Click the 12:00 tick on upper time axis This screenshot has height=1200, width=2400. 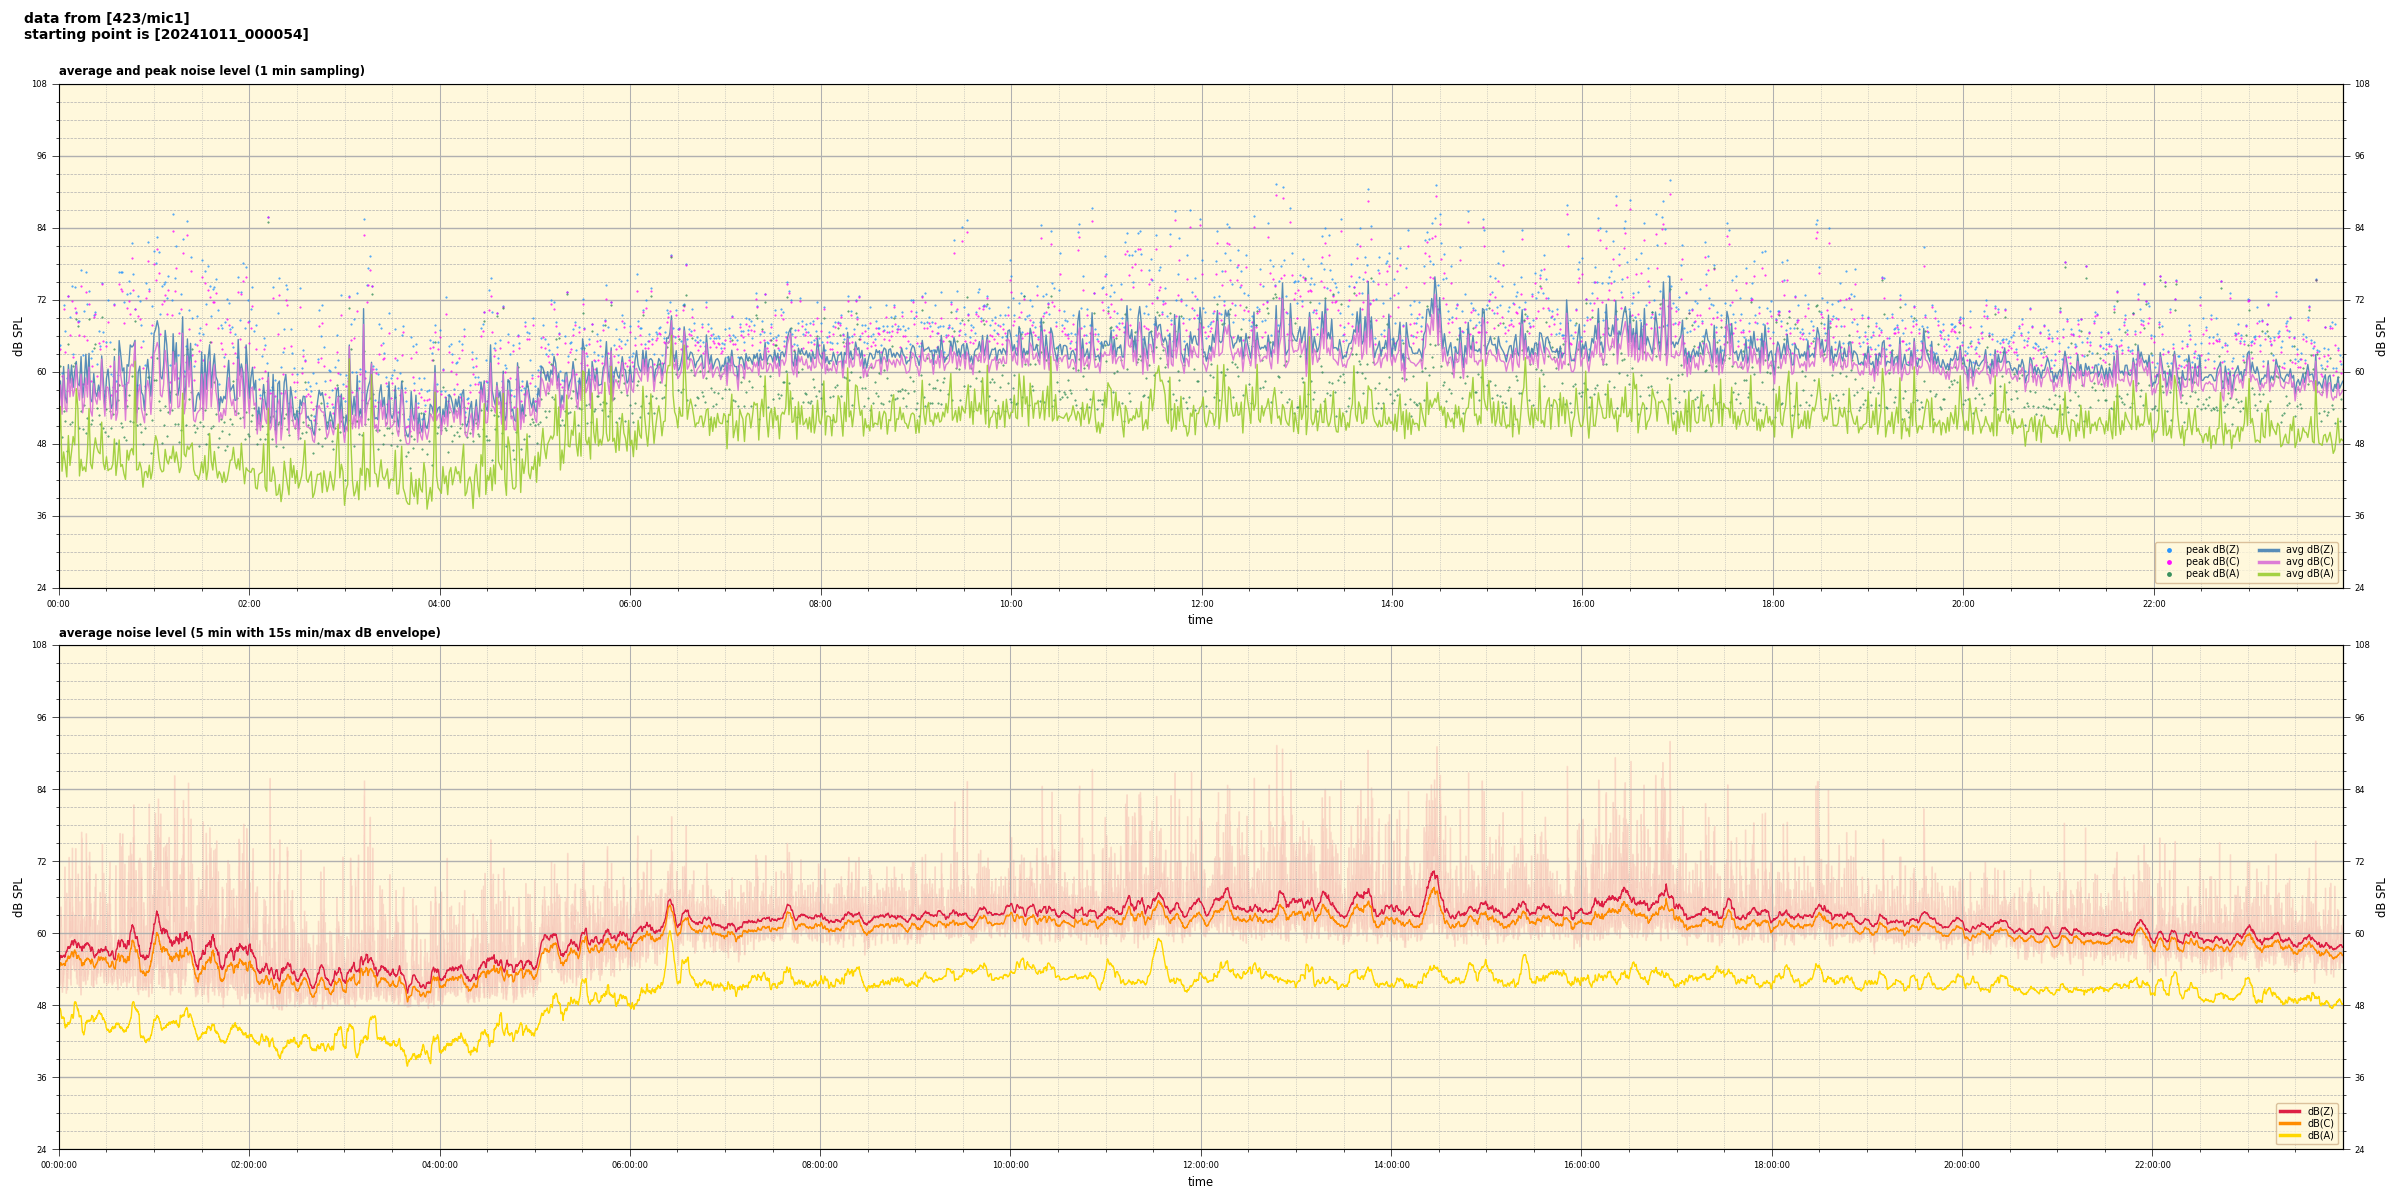point(1201,604)
